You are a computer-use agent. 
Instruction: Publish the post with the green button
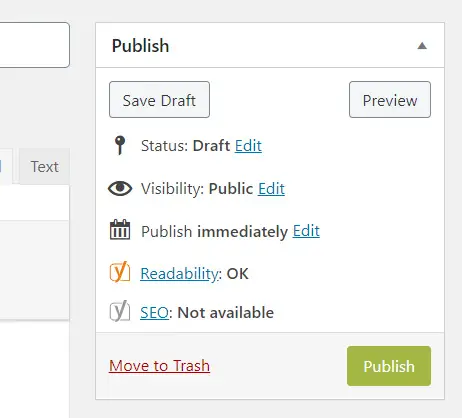point(389,366)
